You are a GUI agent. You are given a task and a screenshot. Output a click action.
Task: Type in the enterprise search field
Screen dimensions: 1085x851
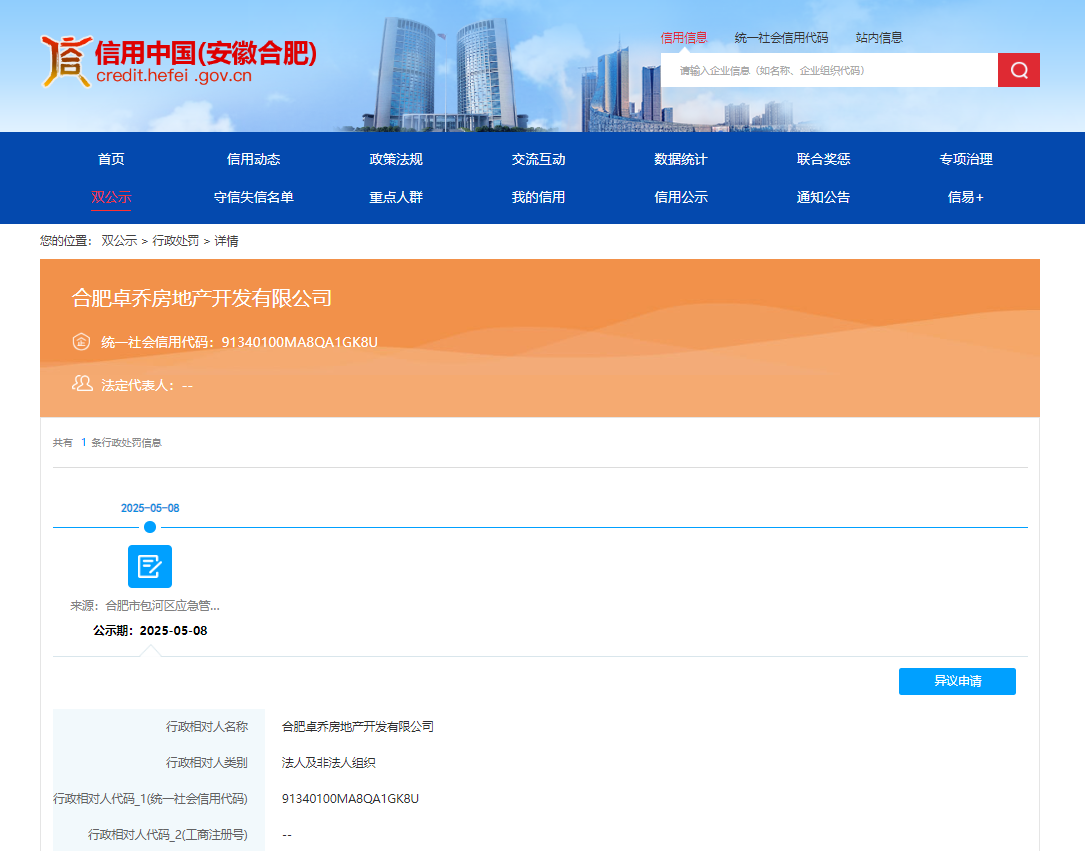pyautogui.click(x=828, y=70)
